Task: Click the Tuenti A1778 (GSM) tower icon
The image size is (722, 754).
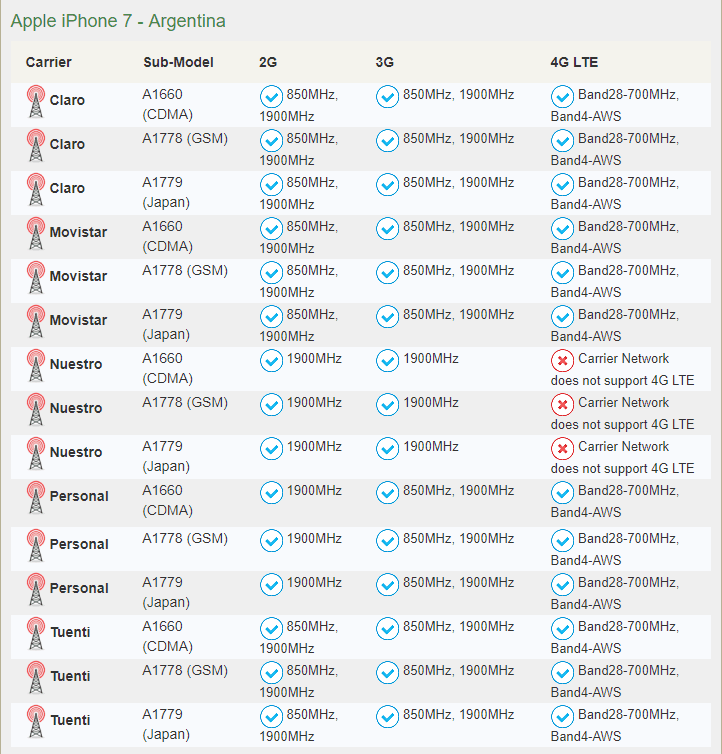Action: [x=36, y=677]
